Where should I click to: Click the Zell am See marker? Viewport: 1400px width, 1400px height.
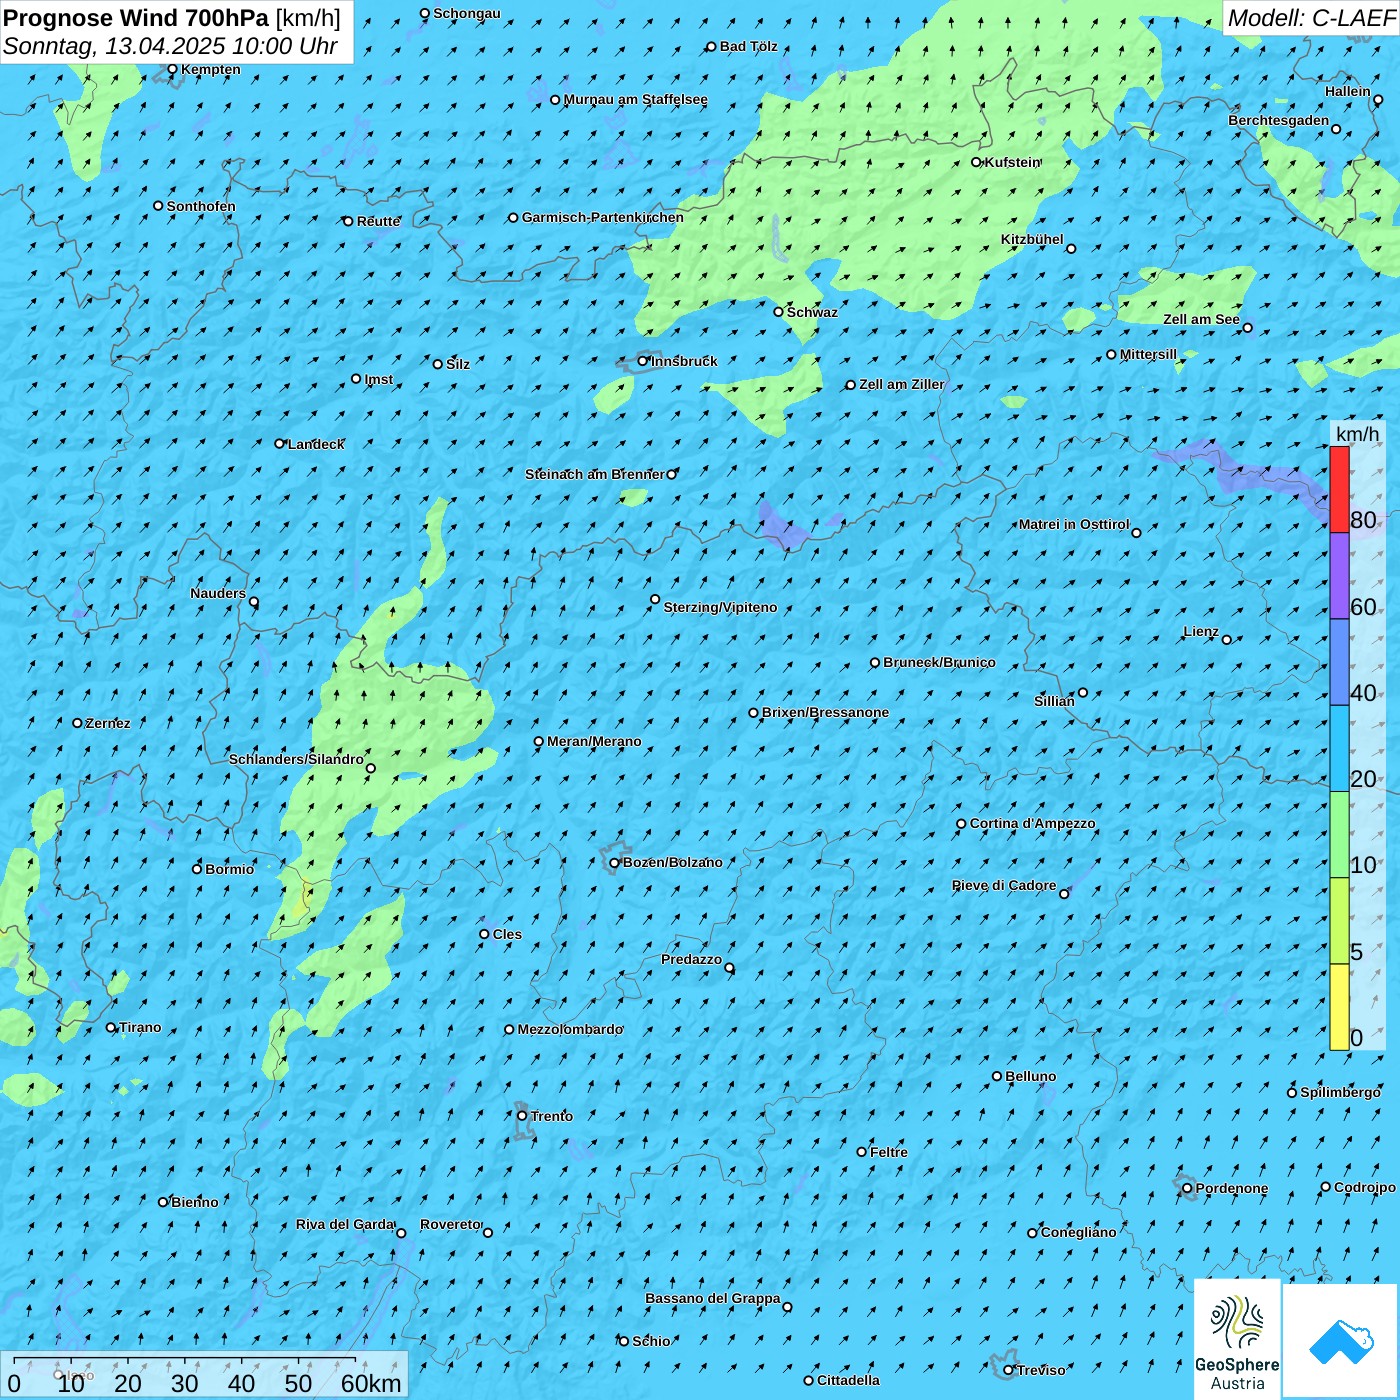(1247, 328)
